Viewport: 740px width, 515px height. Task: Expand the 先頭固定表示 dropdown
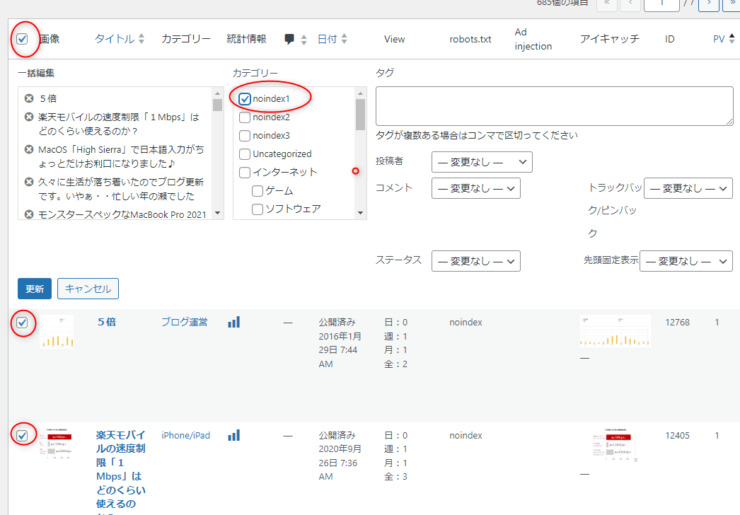[686, 261]
